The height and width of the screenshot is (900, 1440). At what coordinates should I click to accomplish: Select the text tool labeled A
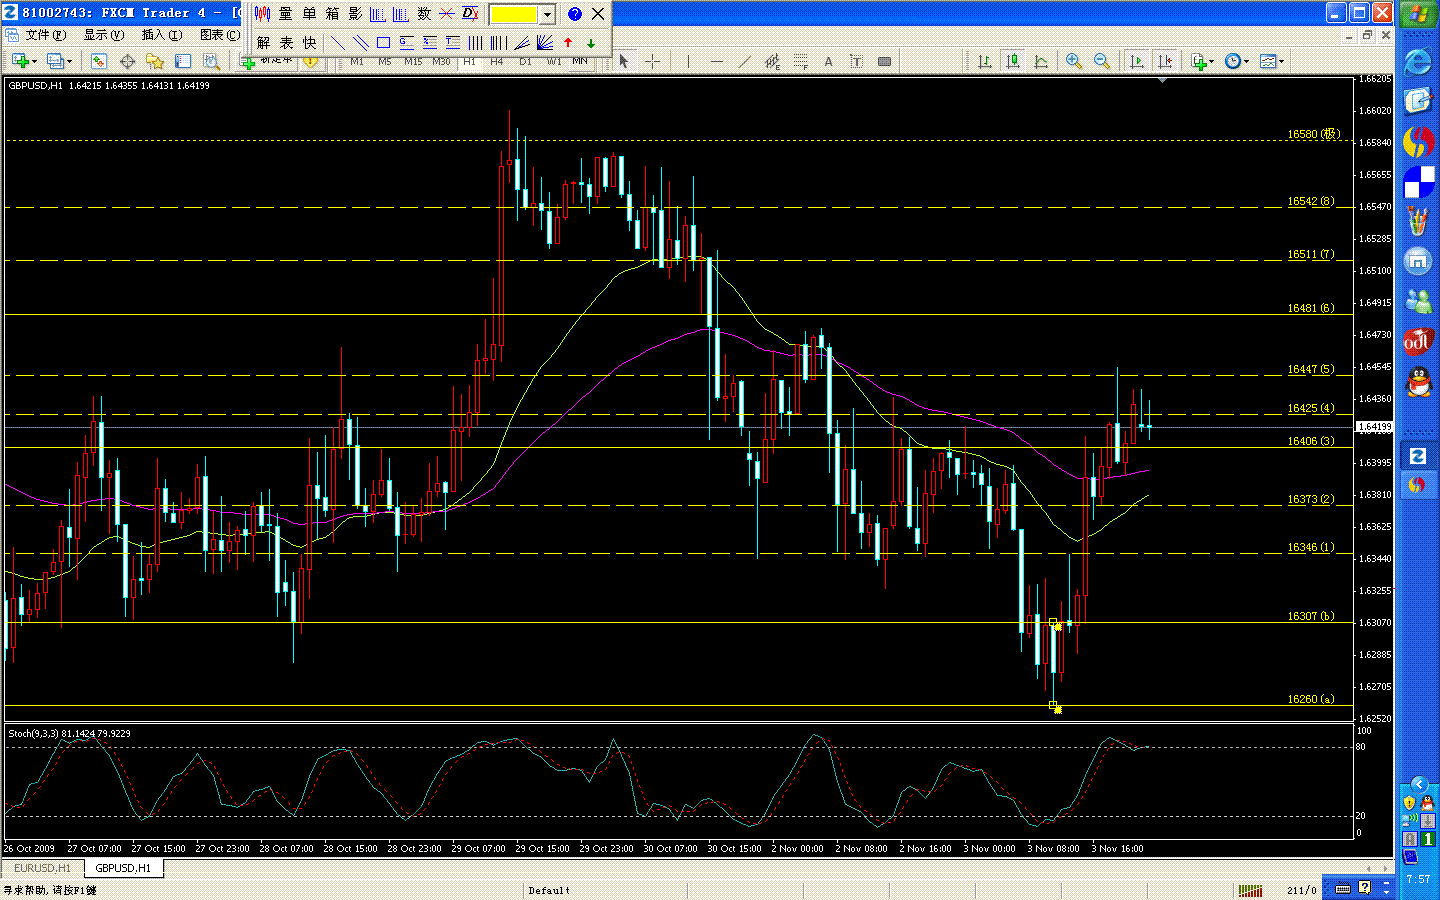(828, 61)
